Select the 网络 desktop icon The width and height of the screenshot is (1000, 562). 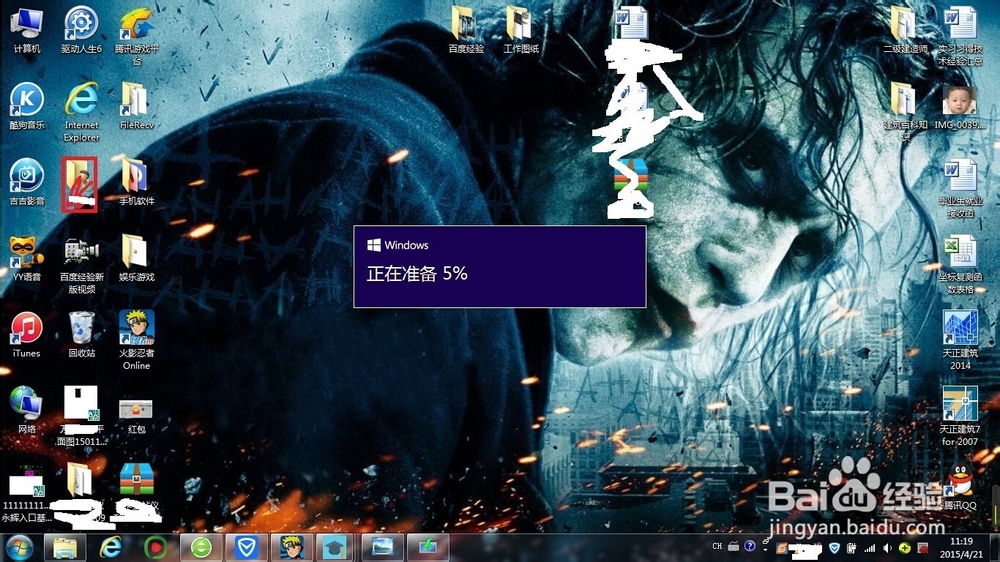(x=27, y=410)
